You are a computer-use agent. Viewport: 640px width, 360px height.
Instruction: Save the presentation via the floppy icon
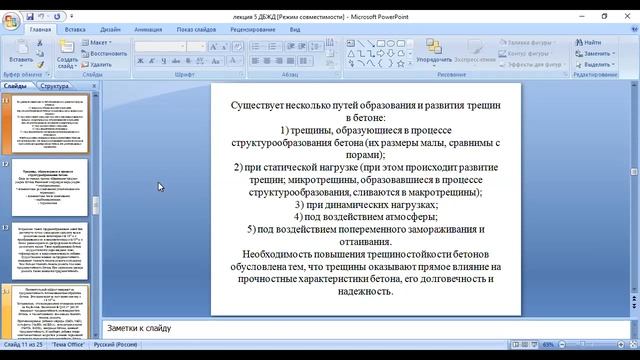(30, 17)
